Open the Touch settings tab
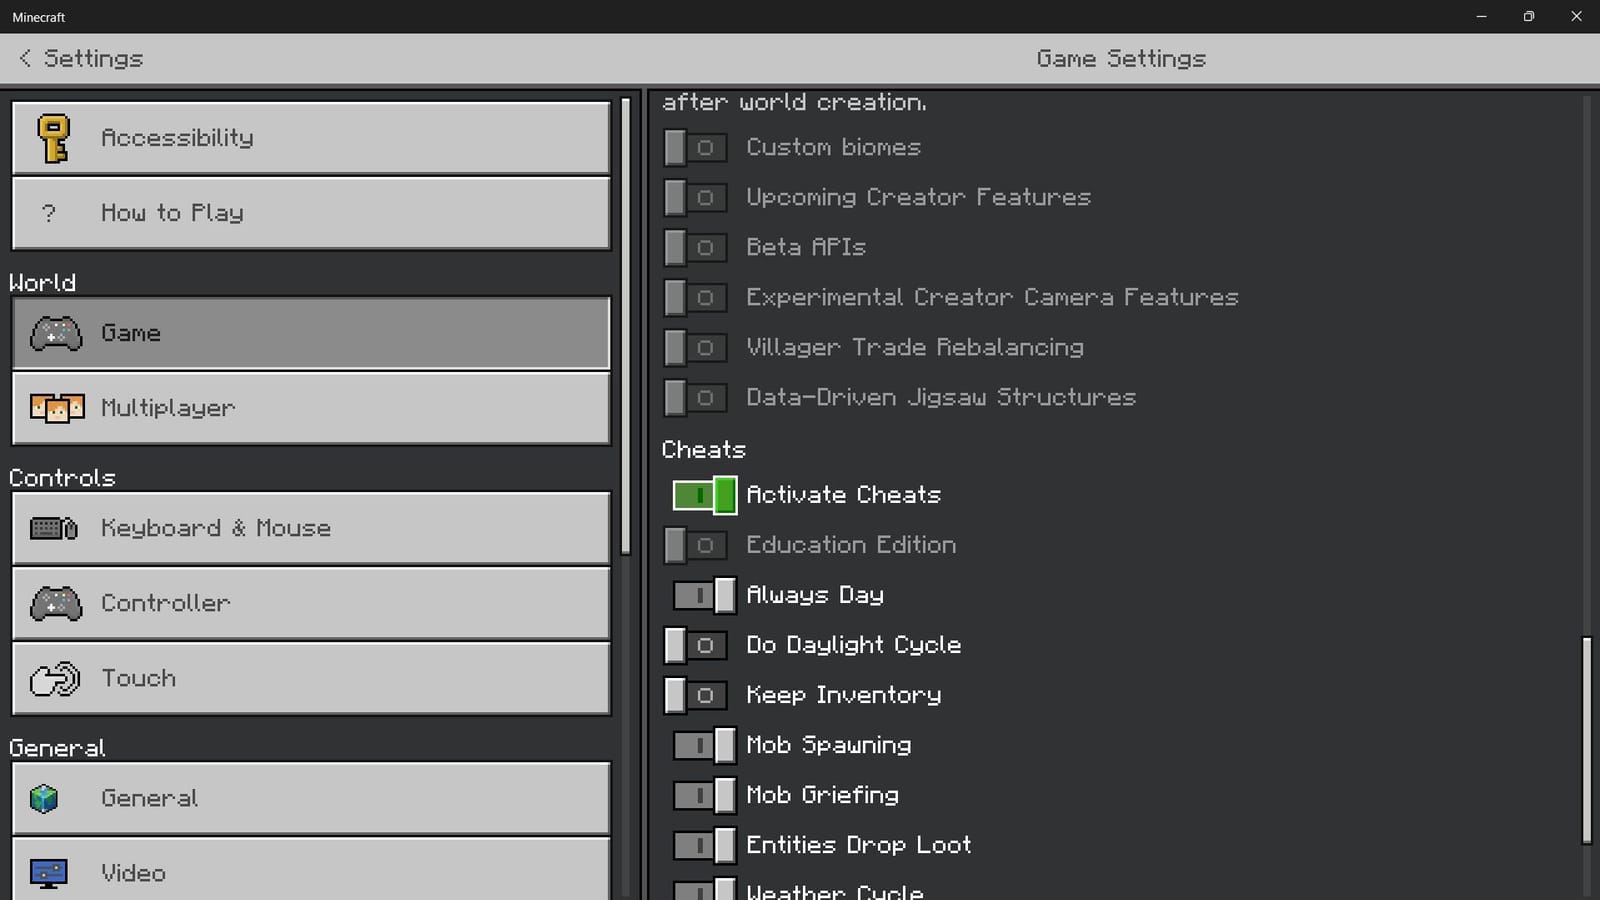The image size is (1600, 900). coord(311,678)
